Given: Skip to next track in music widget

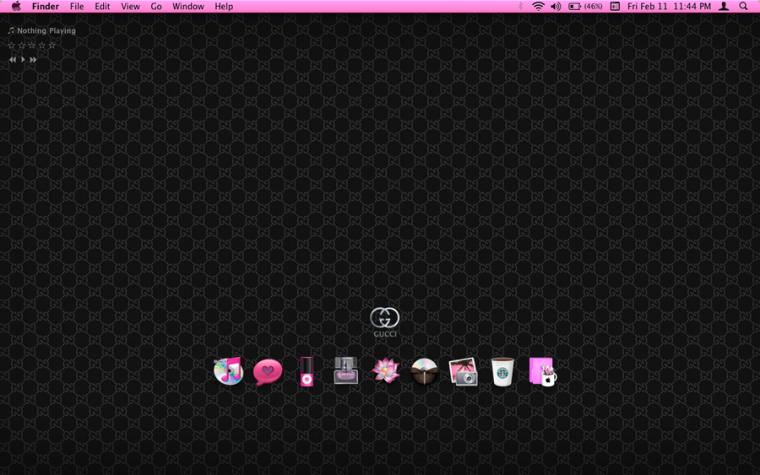Looking at the screenshot, I should click(33, 60).
